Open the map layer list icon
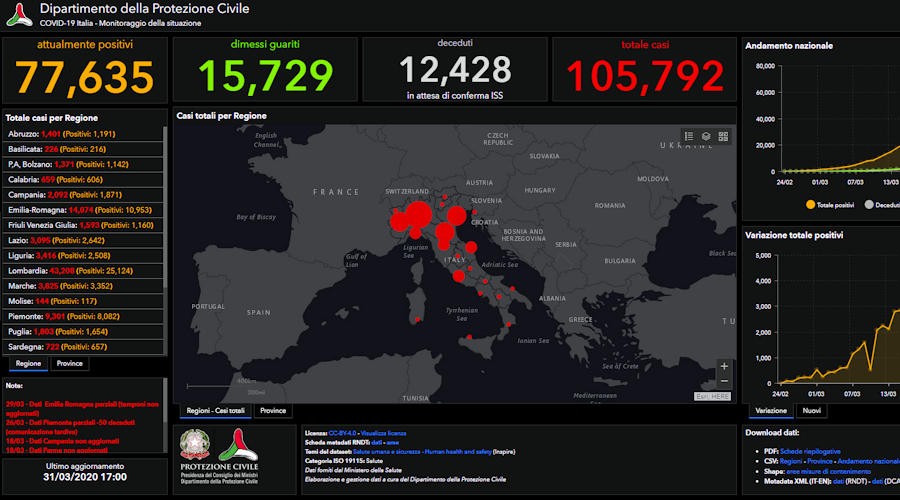This screenshot has width=900, height=500. point(706,136)
